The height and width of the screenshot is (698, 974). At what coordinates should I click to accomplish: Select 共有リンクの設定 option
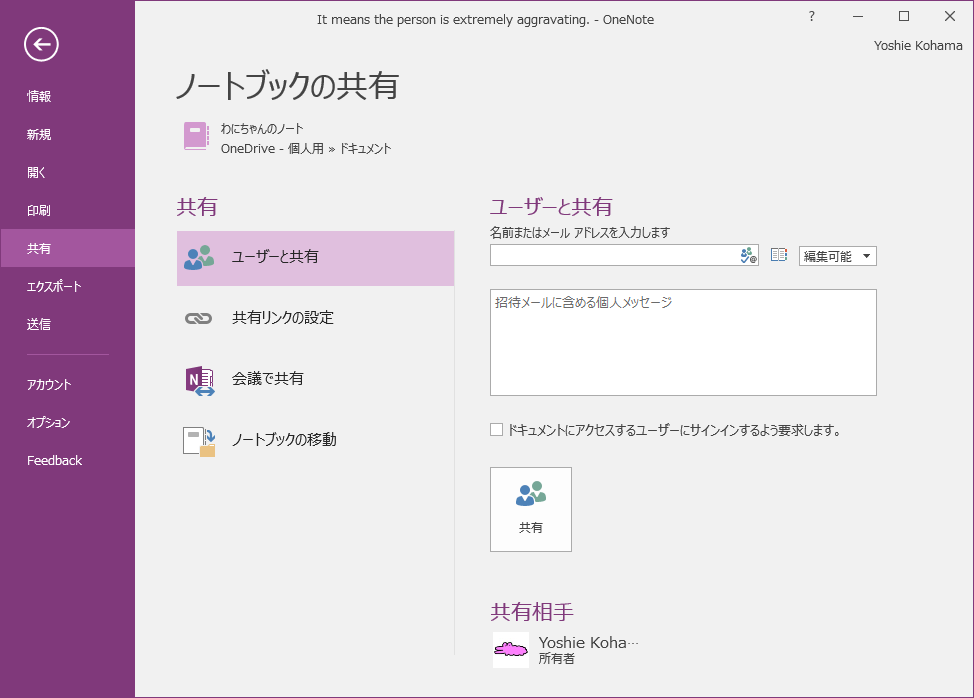316,318
